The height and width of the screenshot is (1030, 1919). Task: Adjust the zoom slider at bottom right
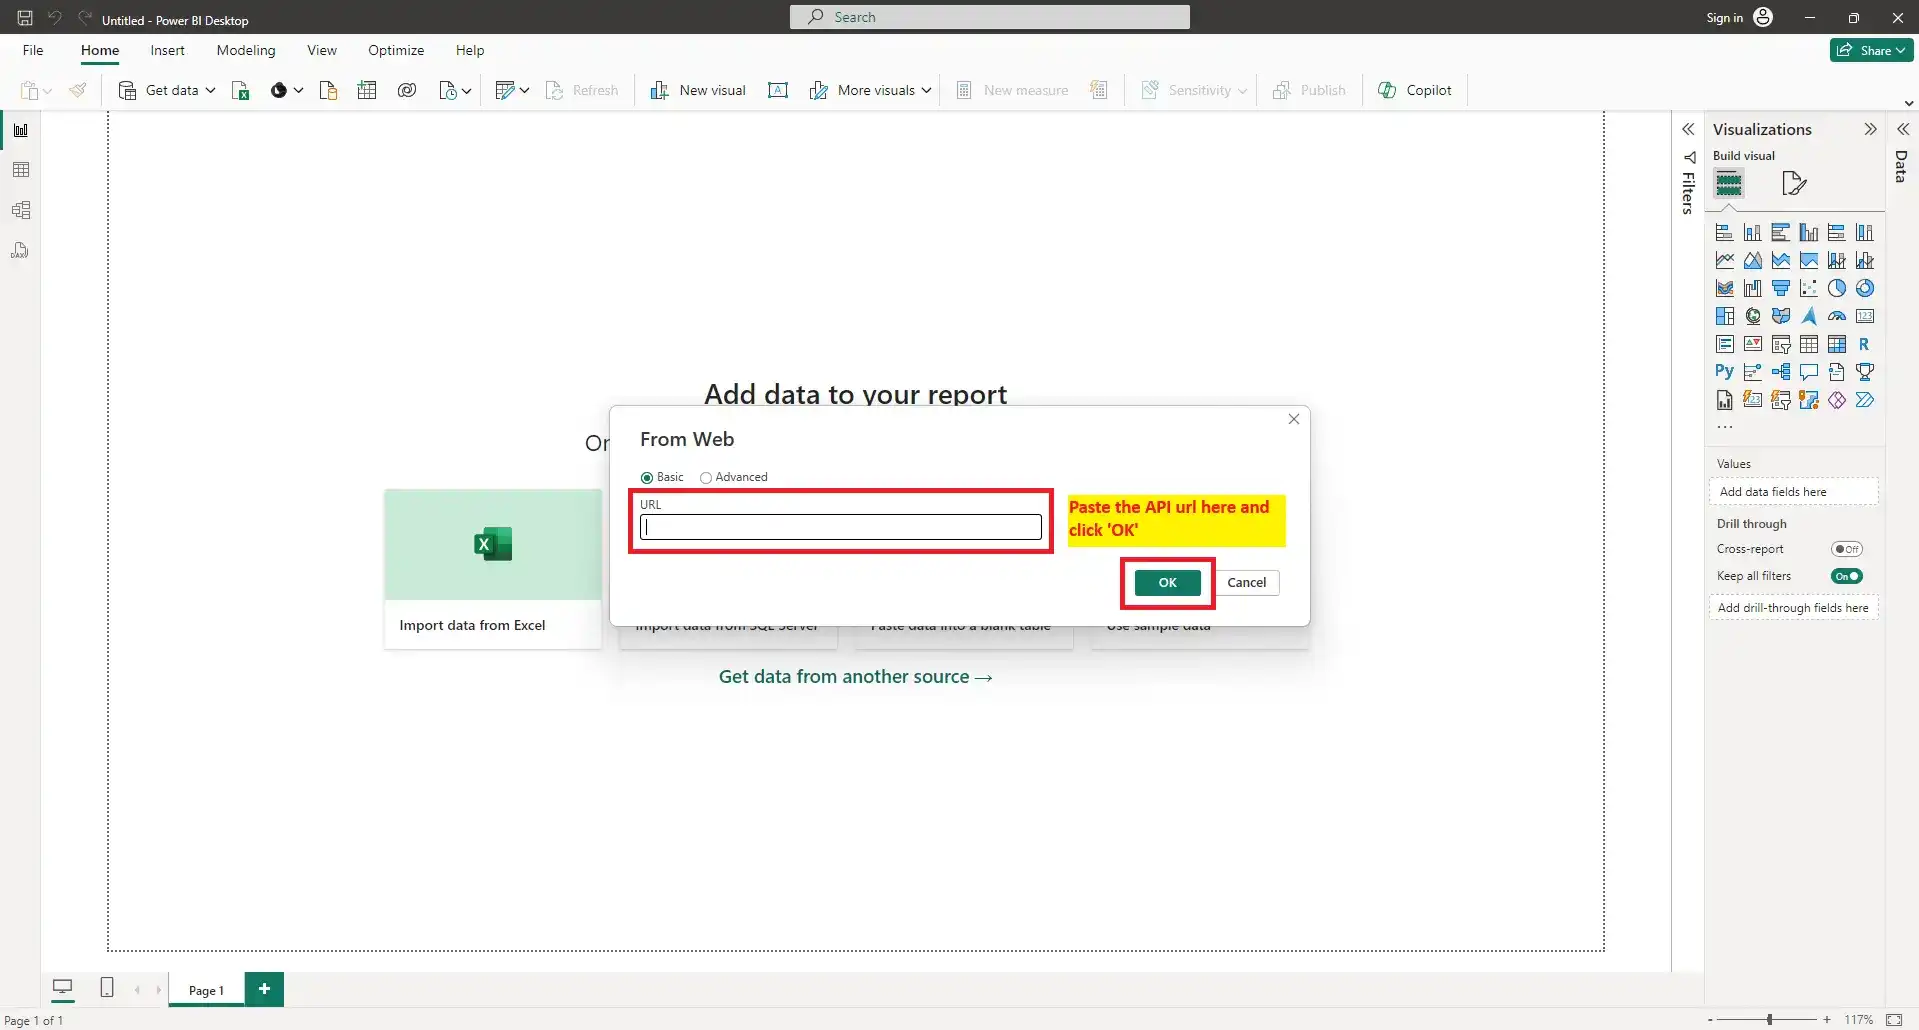pyautogui.click(x=1768, y=1019)
